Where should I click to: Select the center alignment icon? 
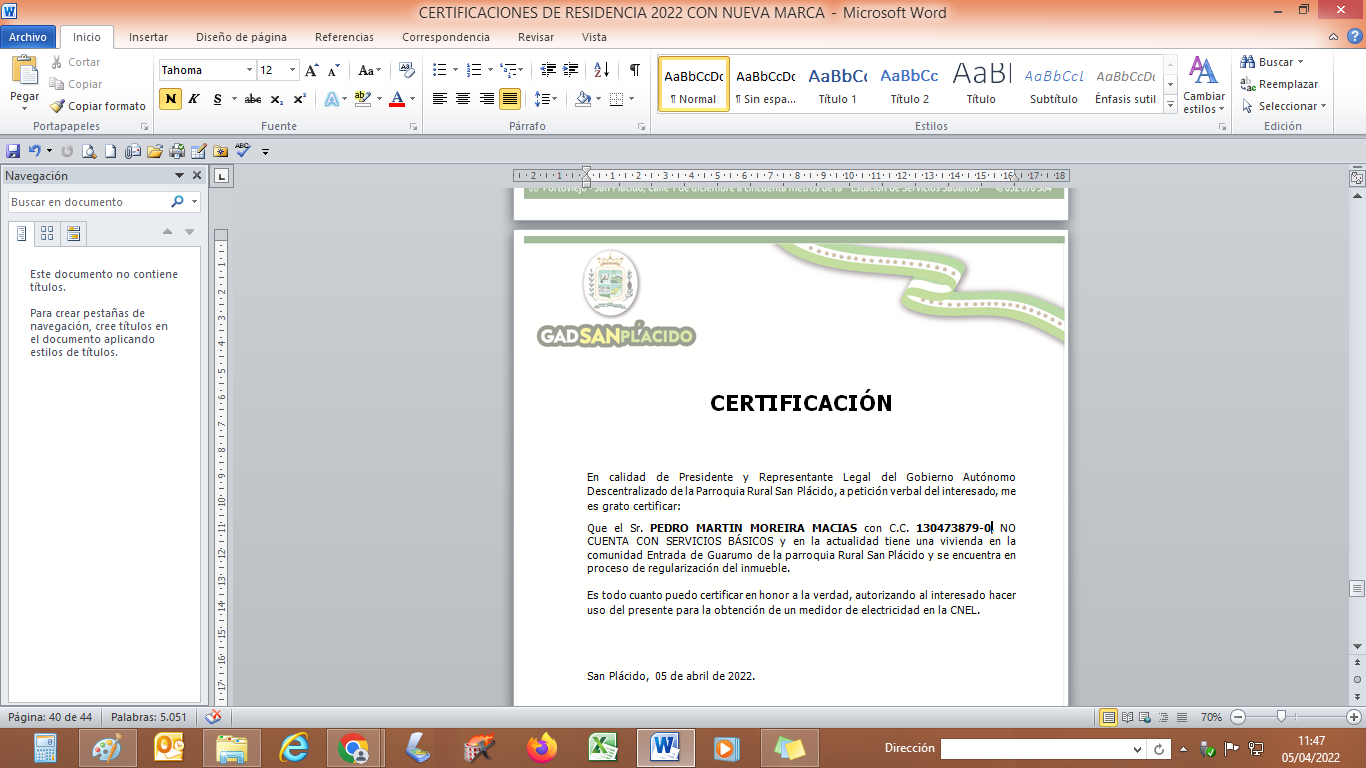tap(463, 99)
